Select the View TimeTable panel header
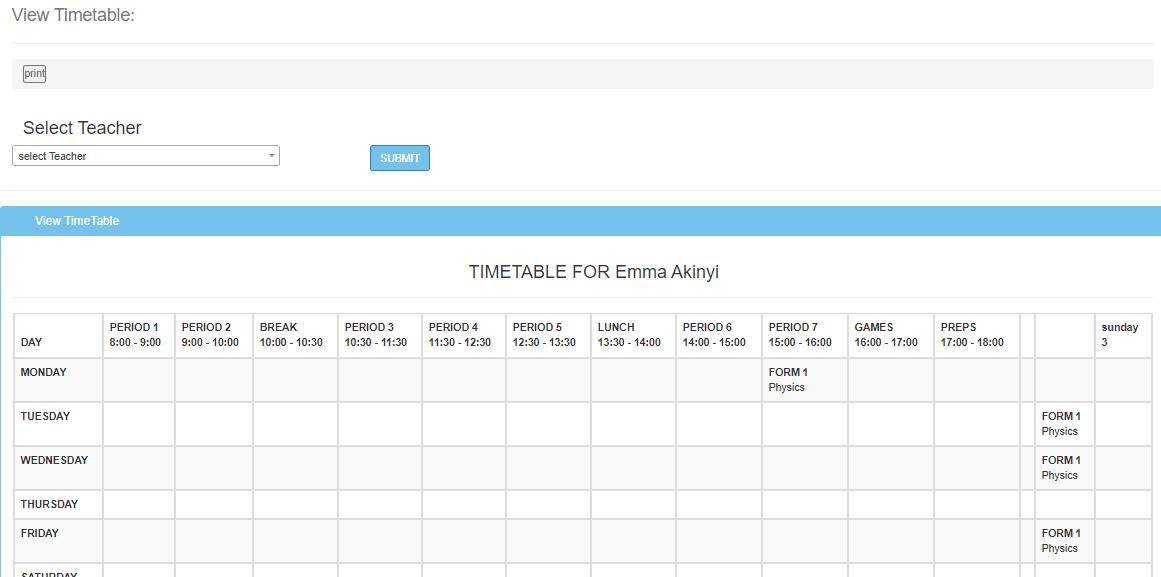 (x=77, y=221)
